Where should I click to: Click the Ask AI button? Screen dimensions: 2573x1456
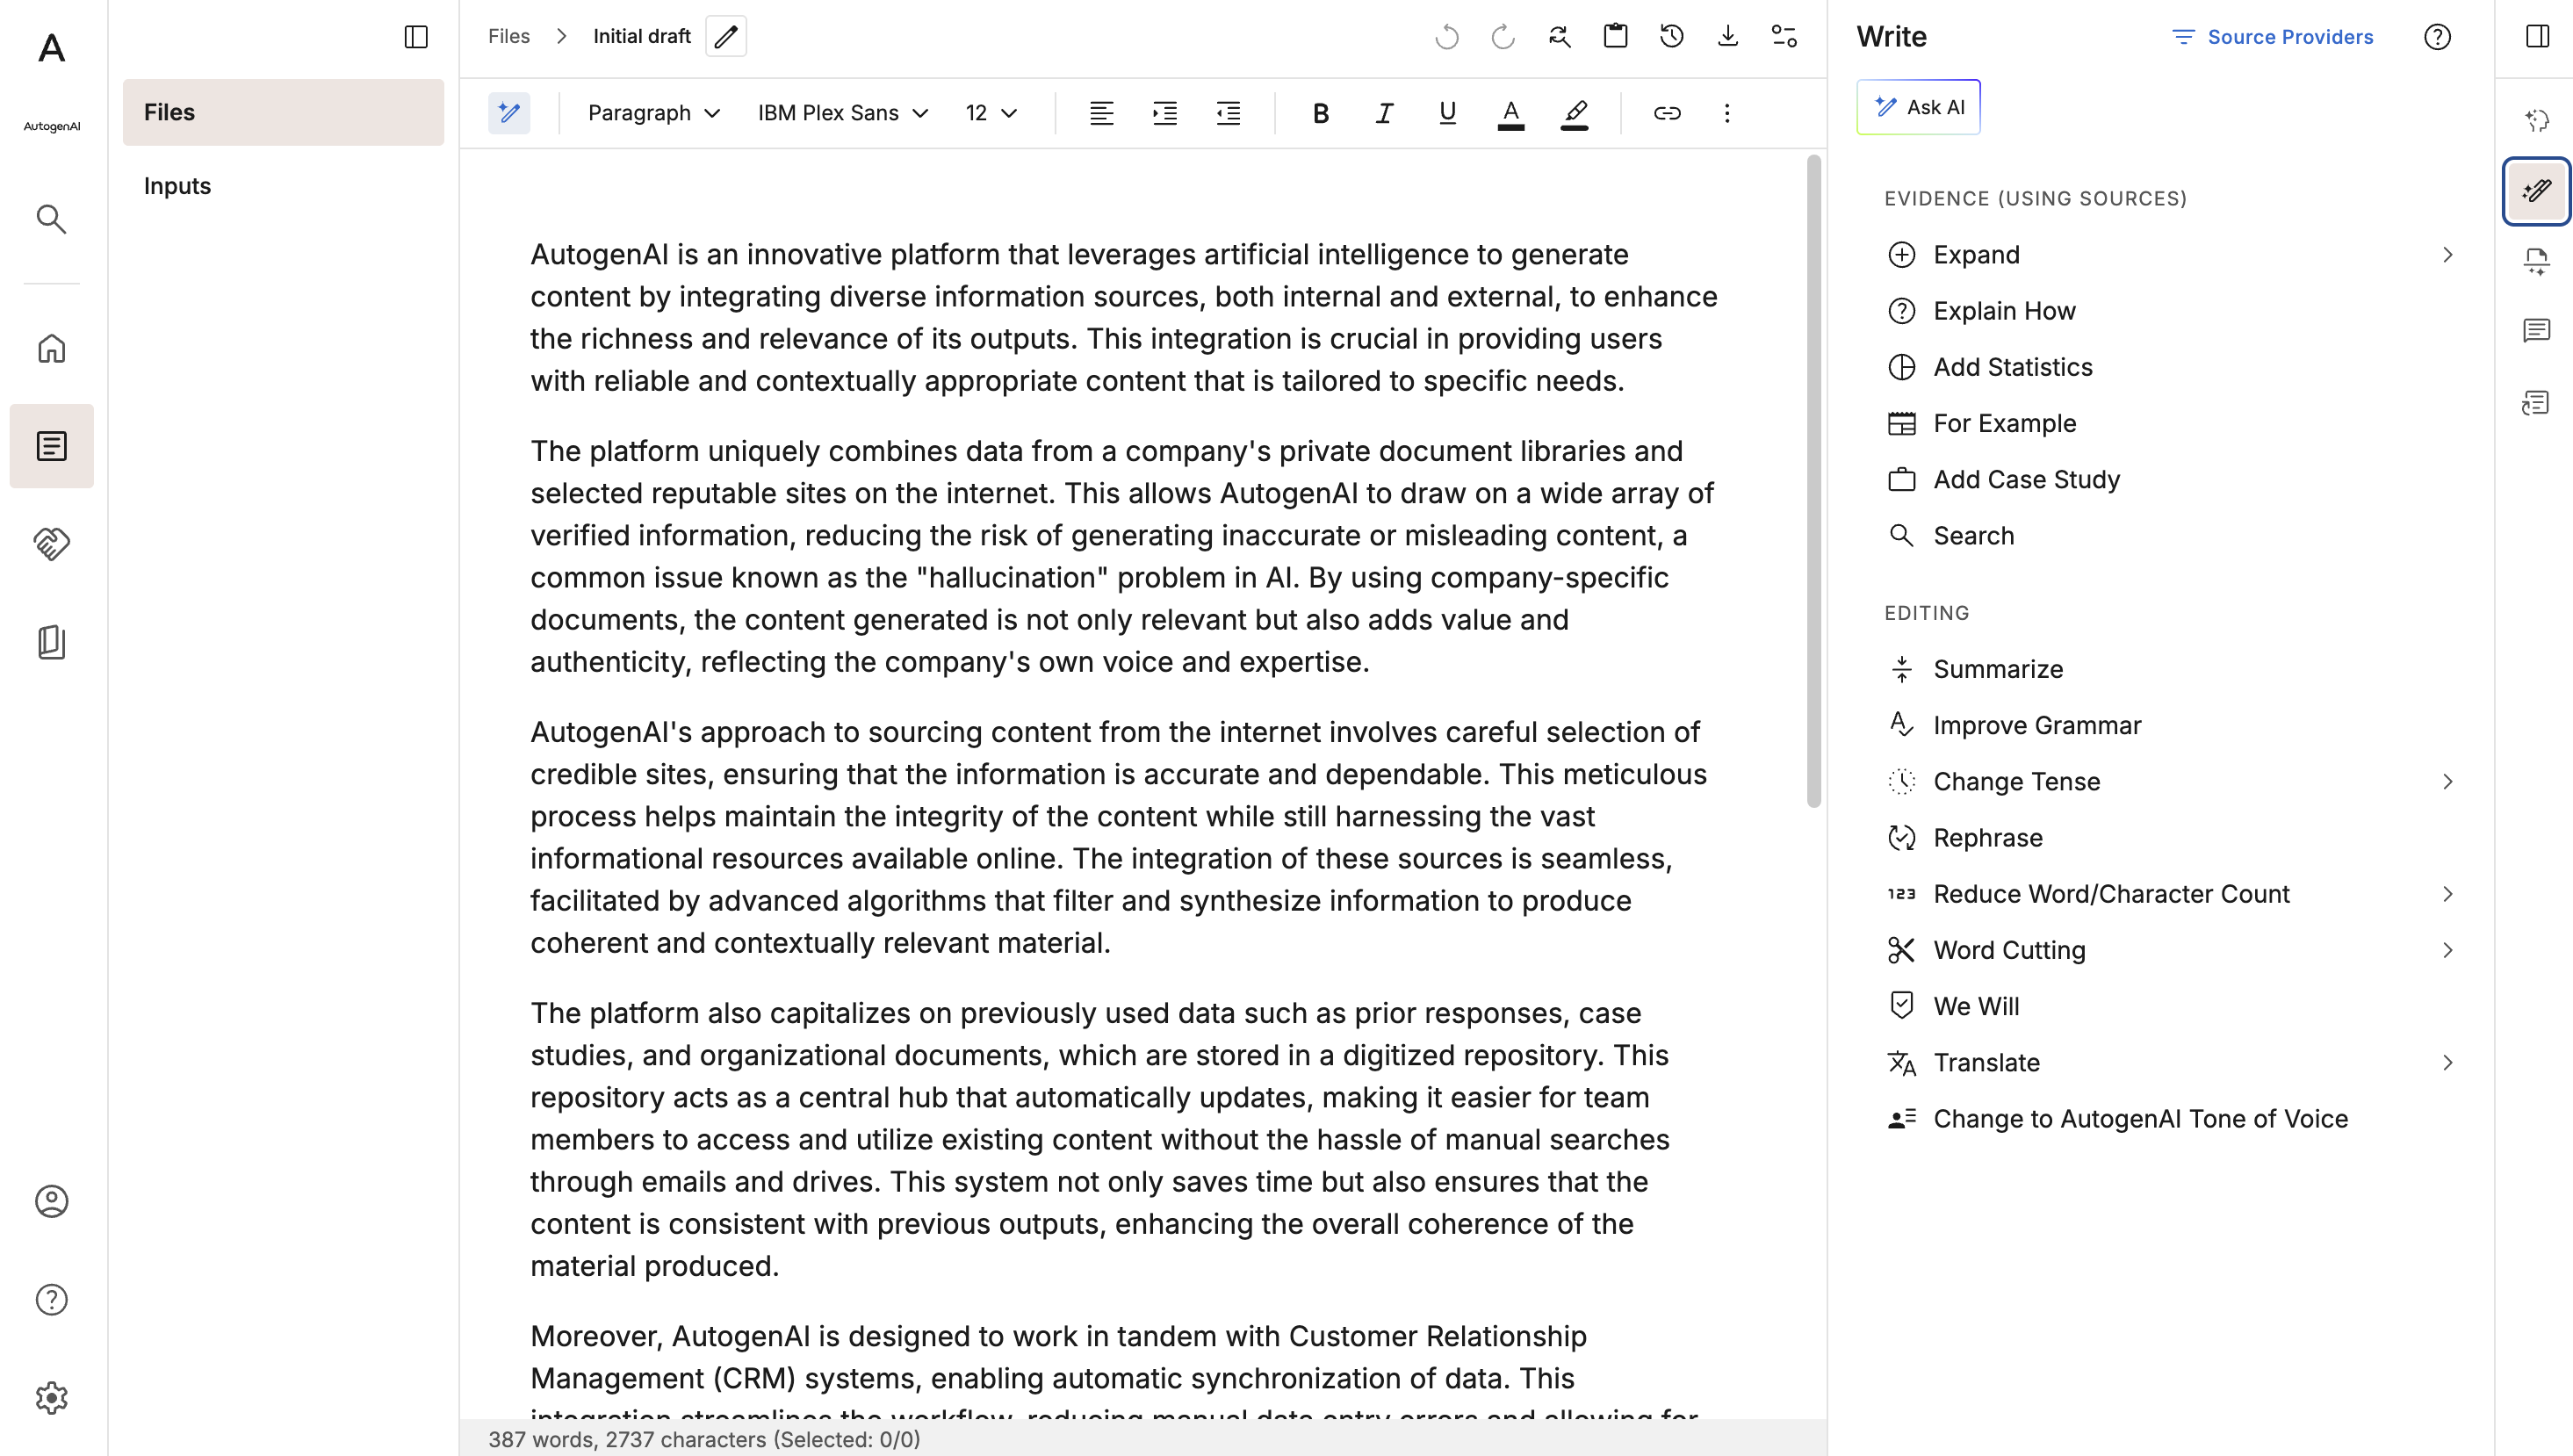point(1918,107)
